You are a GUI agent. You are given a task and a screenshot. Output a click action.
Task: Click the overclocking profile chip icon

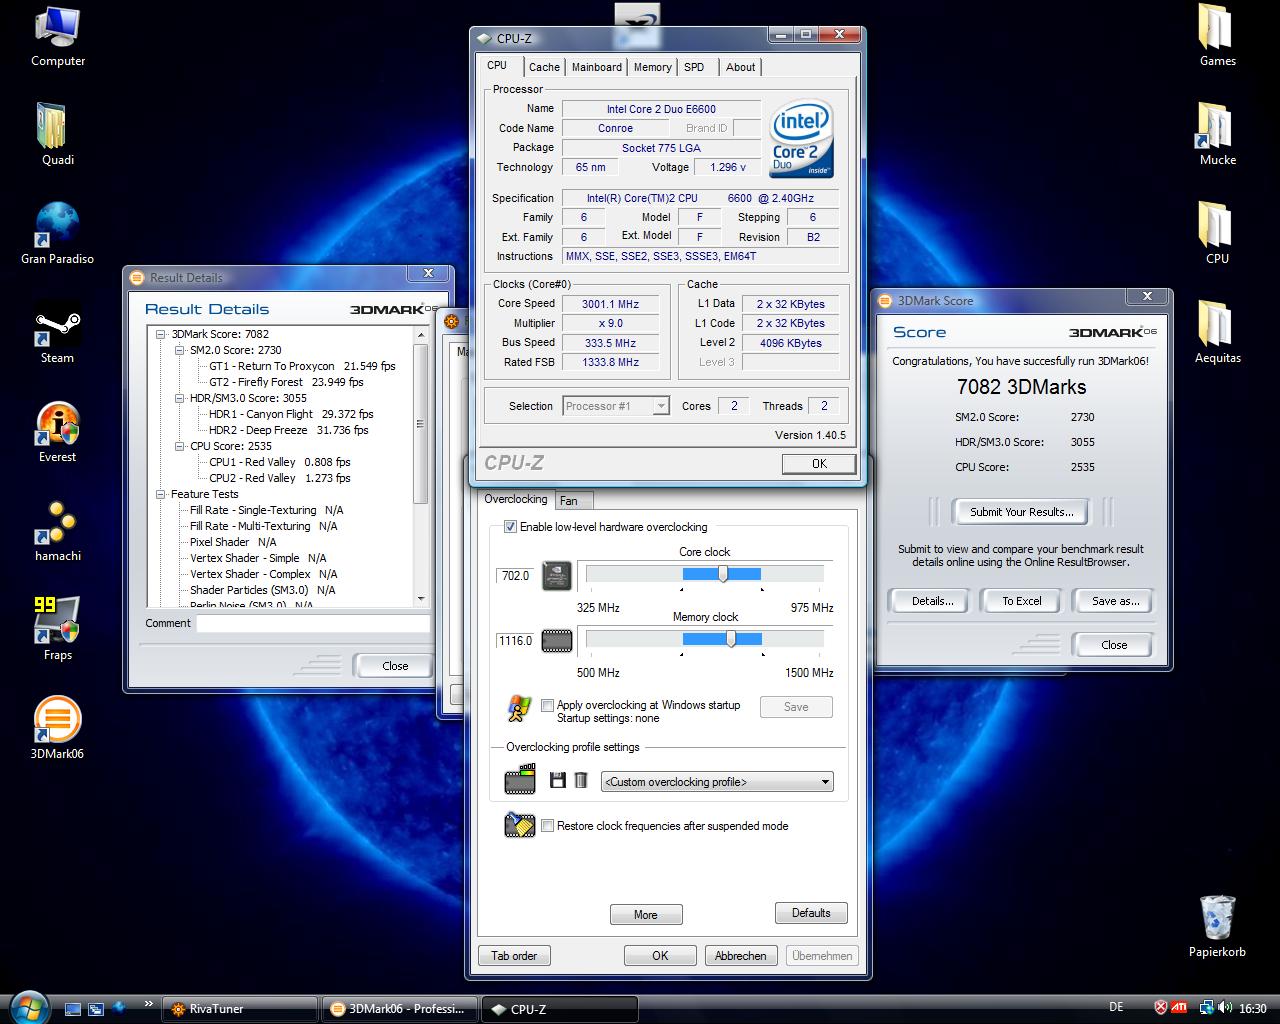pos(520,780)
